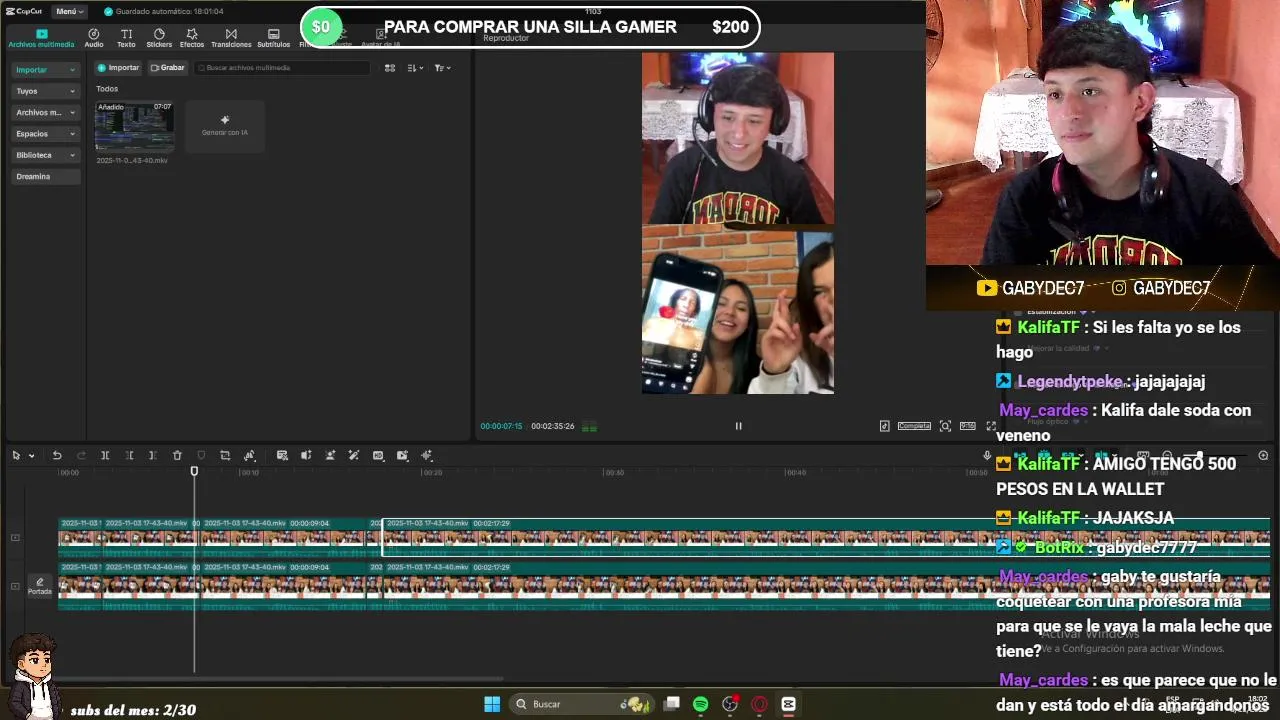
Task: Delete right of playhead trim tool
Action: coord(152,456)
